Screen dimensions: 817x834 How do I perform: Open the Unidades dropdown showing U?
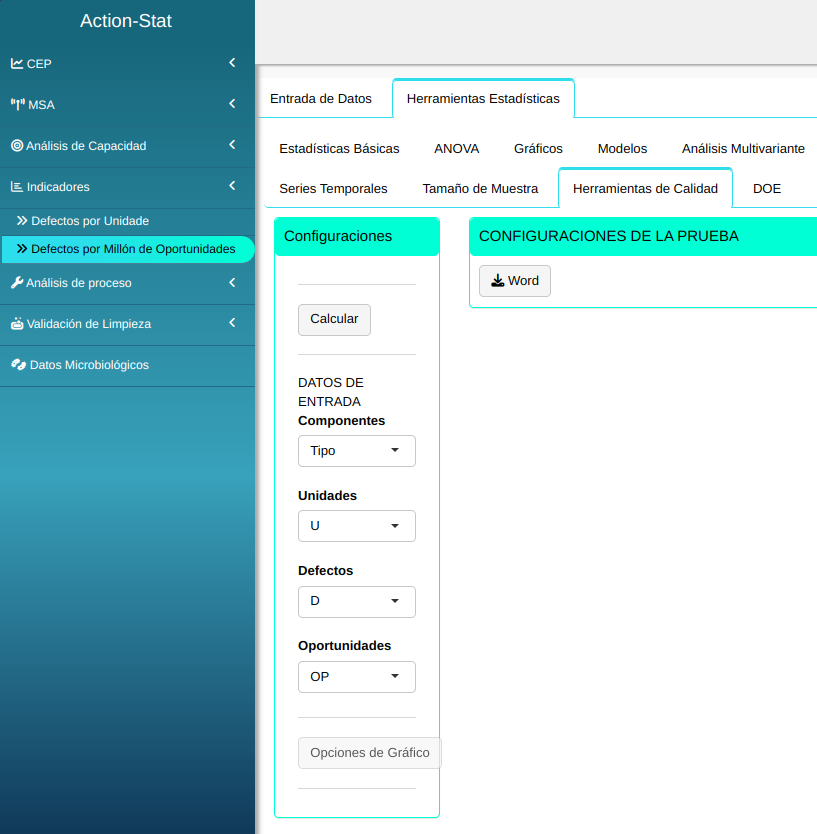click(x=356, y=526)
